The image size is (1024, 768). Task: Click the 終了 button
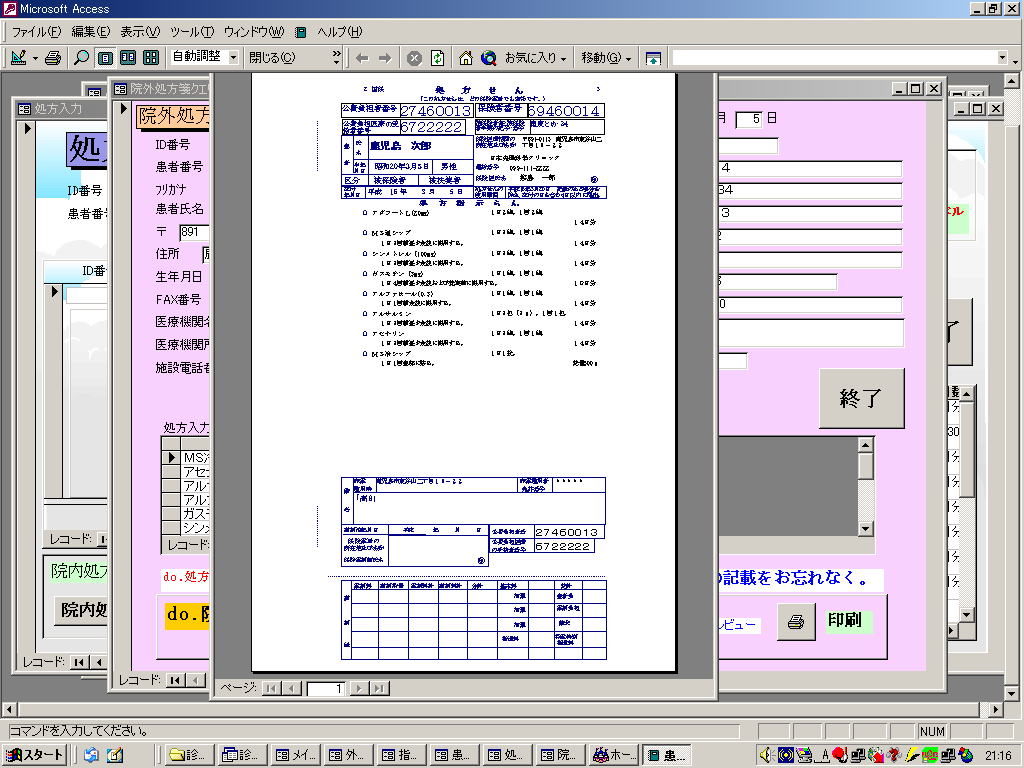pos(861,398)
